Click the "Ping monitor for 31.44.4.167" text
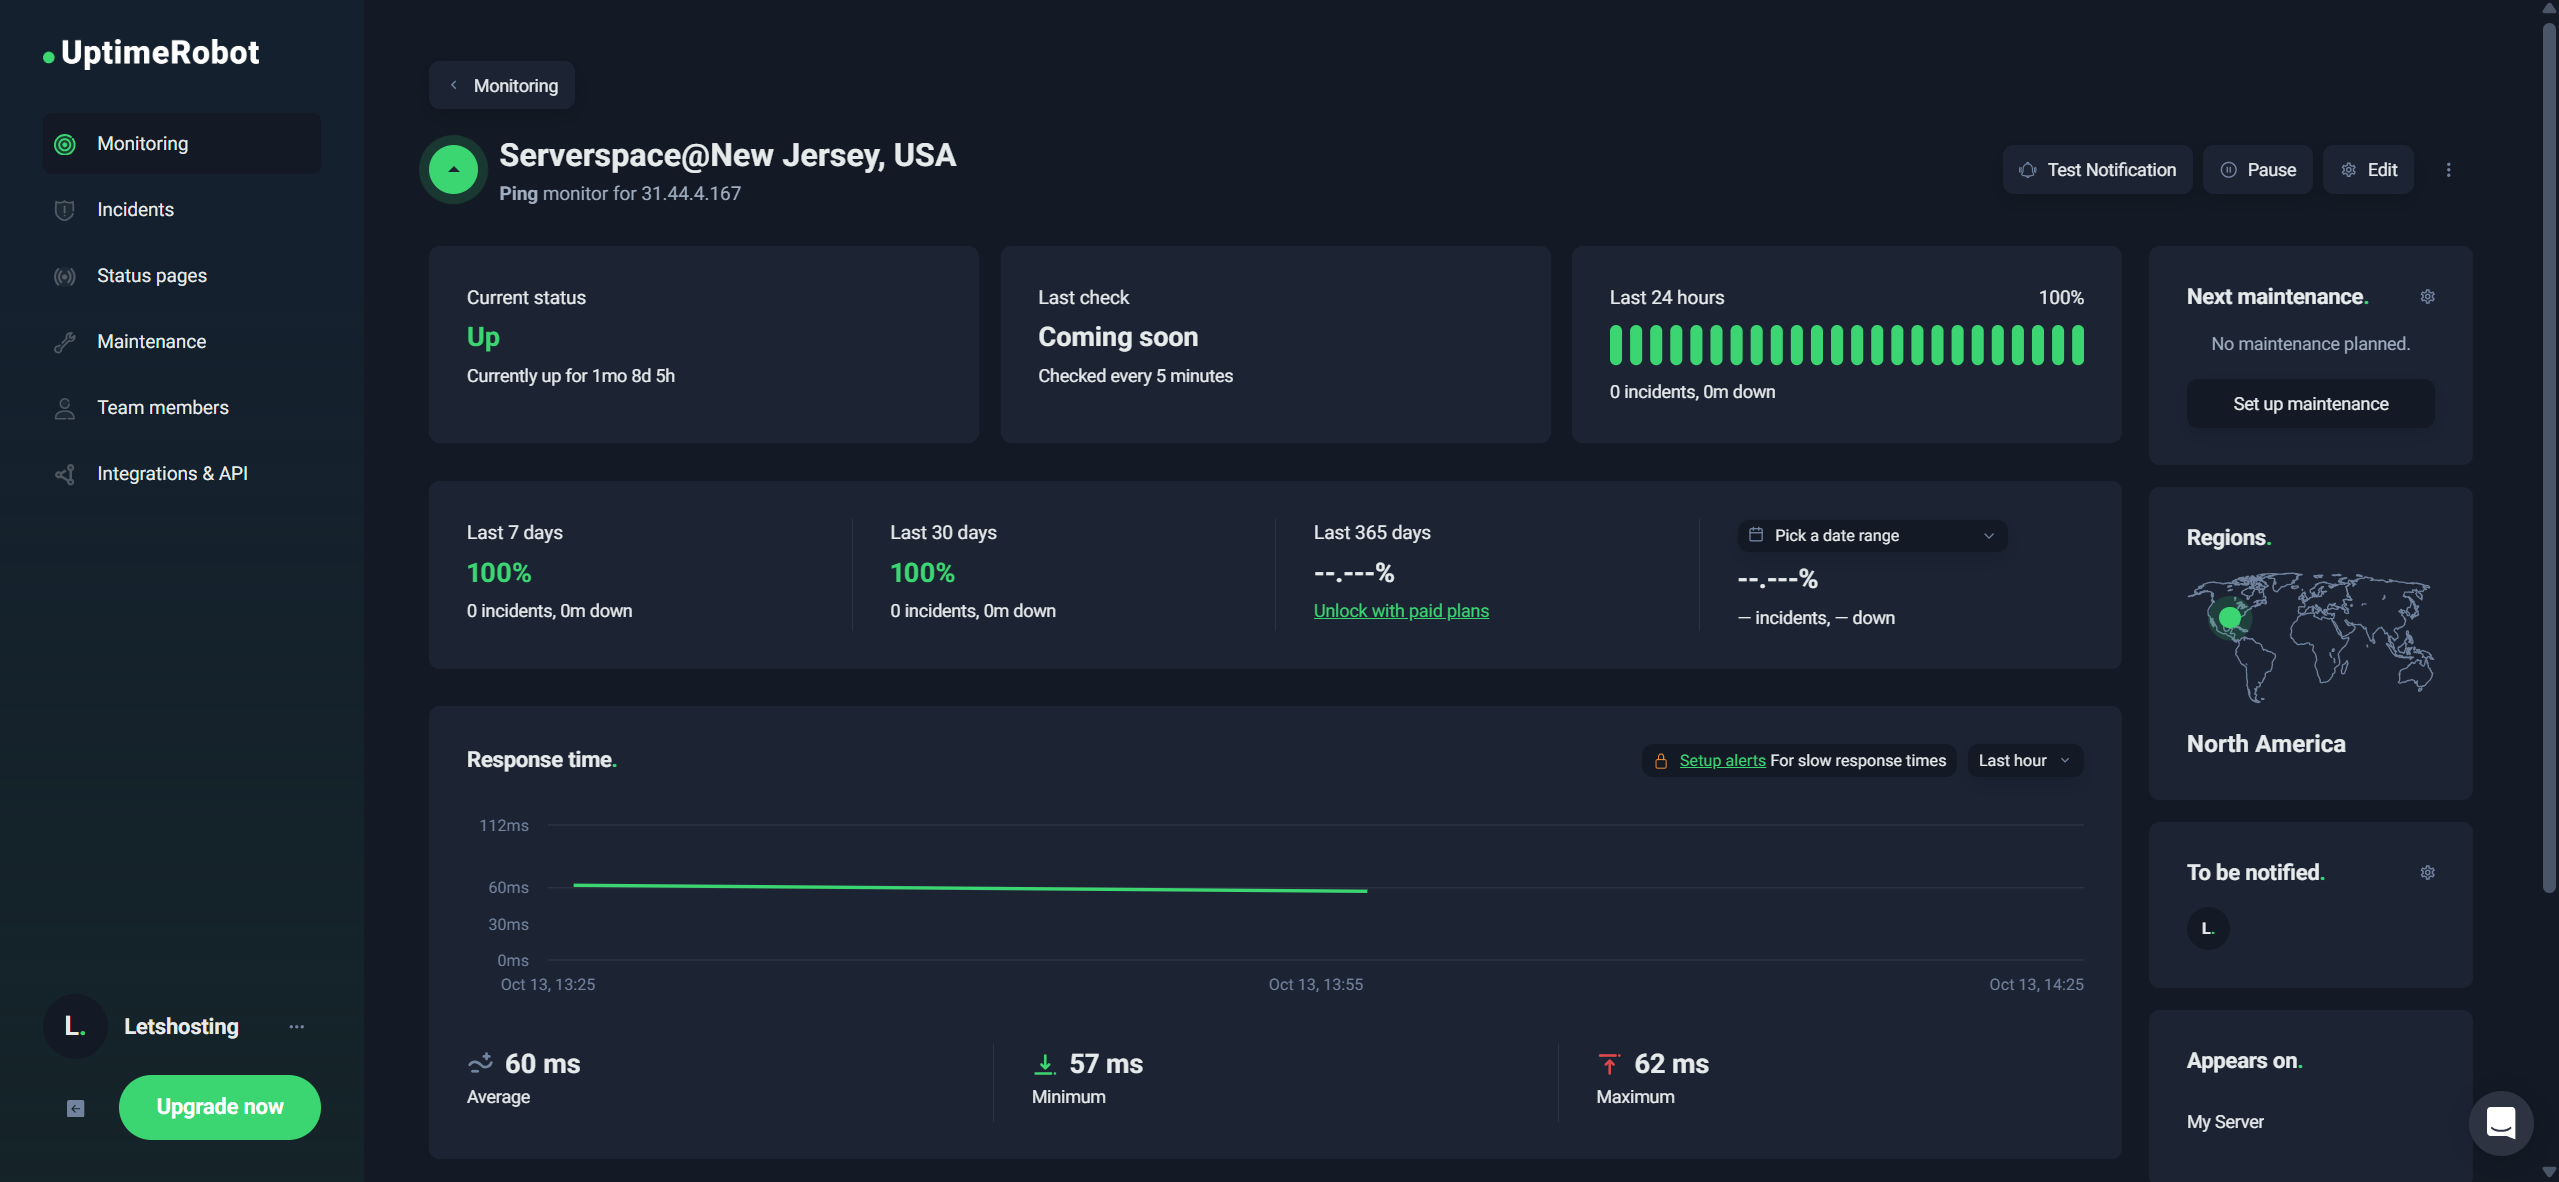Screen dimensions: 2559x1182 click(x=620, y=194)
